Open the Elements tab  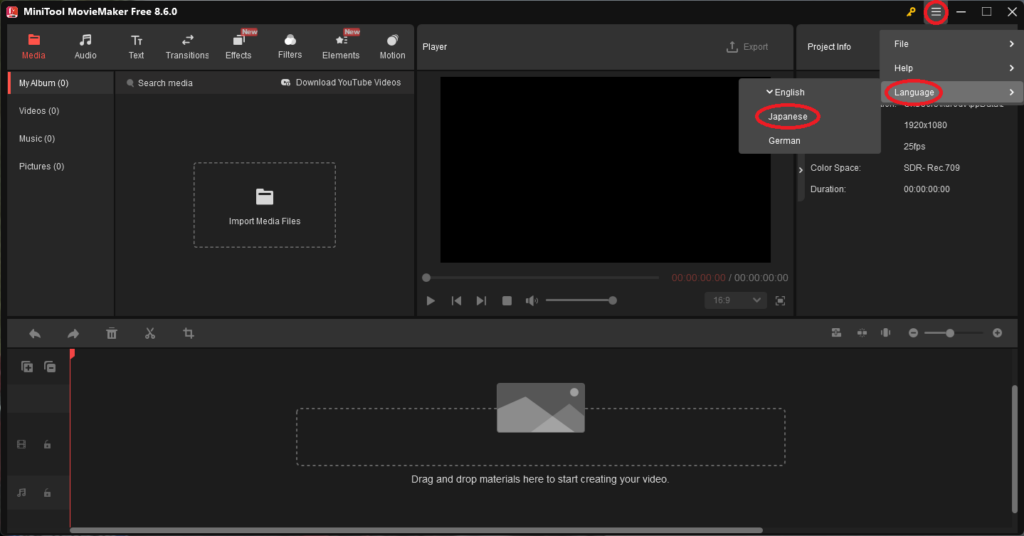pyautogui.click(x=341, y=47)
